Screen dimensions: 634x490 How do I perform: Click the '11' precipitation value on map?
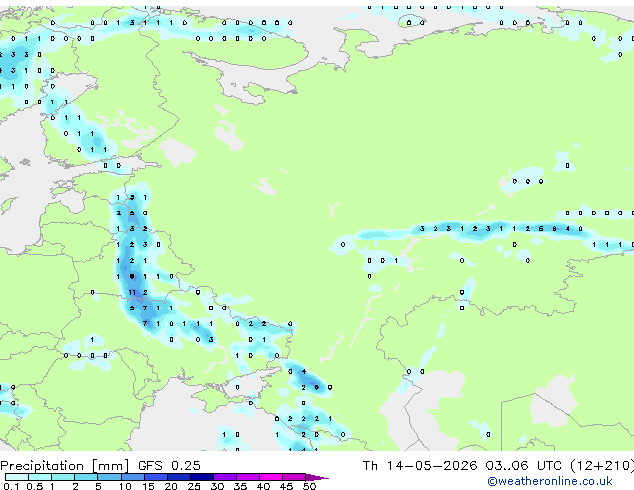(x=132, y=292)
